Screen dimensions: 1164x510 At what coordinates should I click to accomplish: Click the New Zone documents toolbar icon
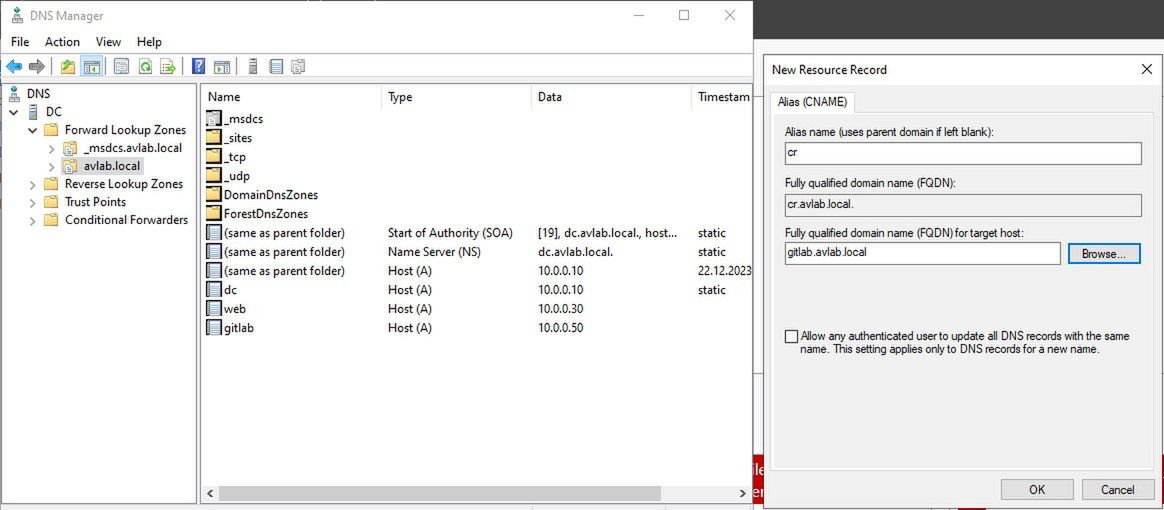point(298,67)
